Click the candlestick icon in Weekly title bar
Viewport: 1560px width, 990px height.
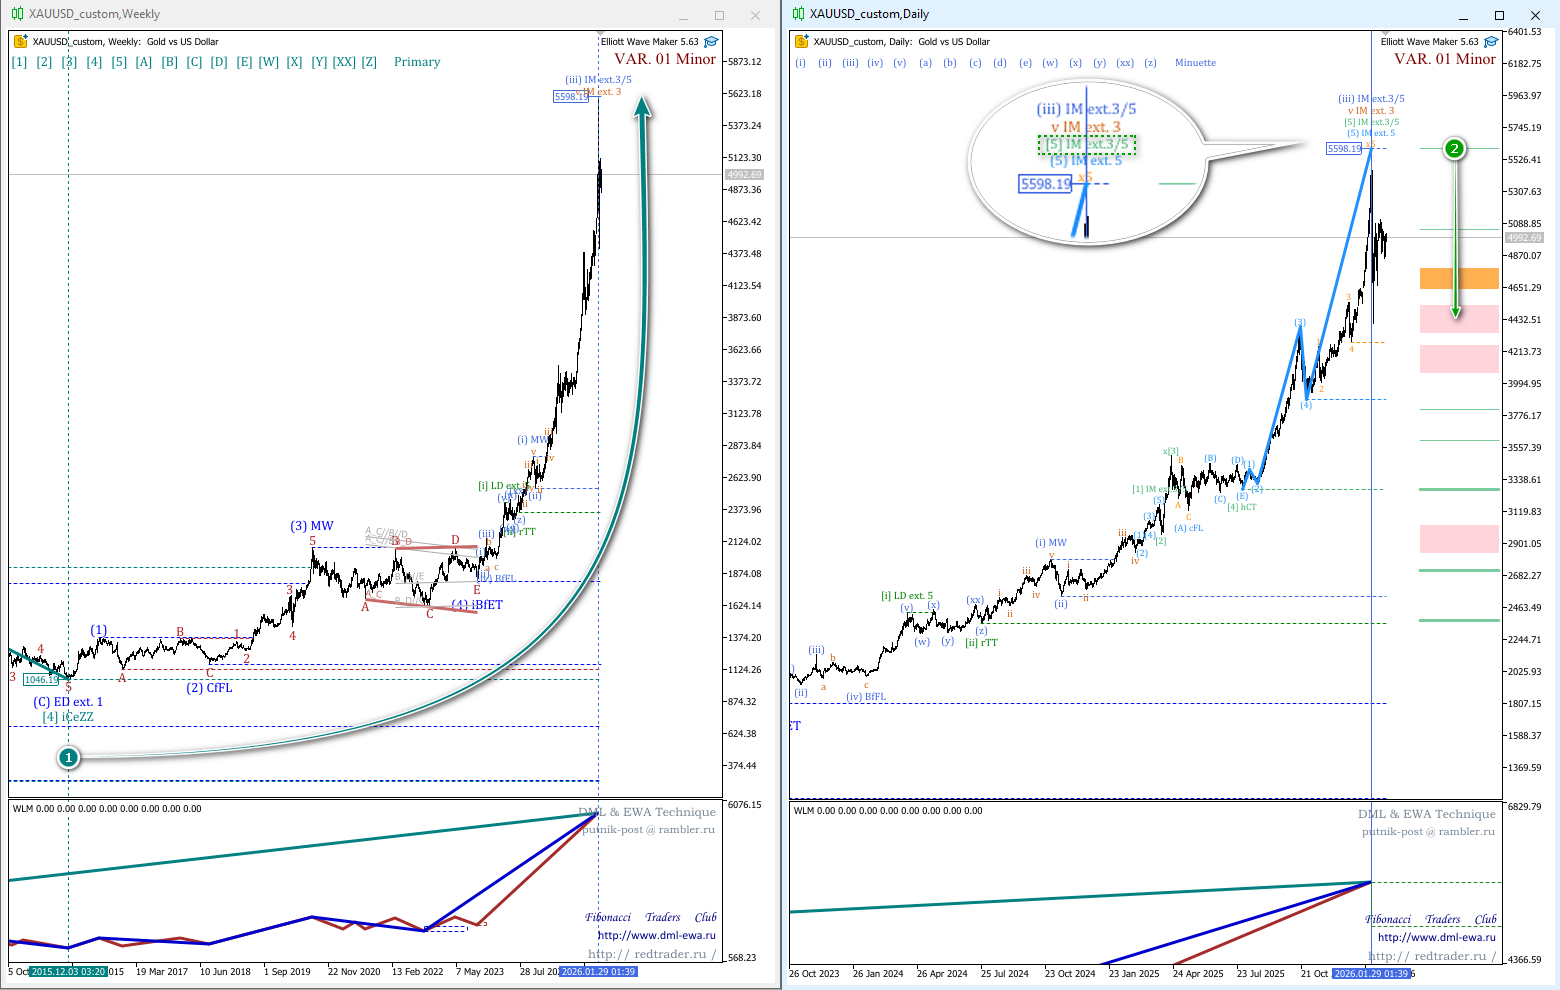17,14
